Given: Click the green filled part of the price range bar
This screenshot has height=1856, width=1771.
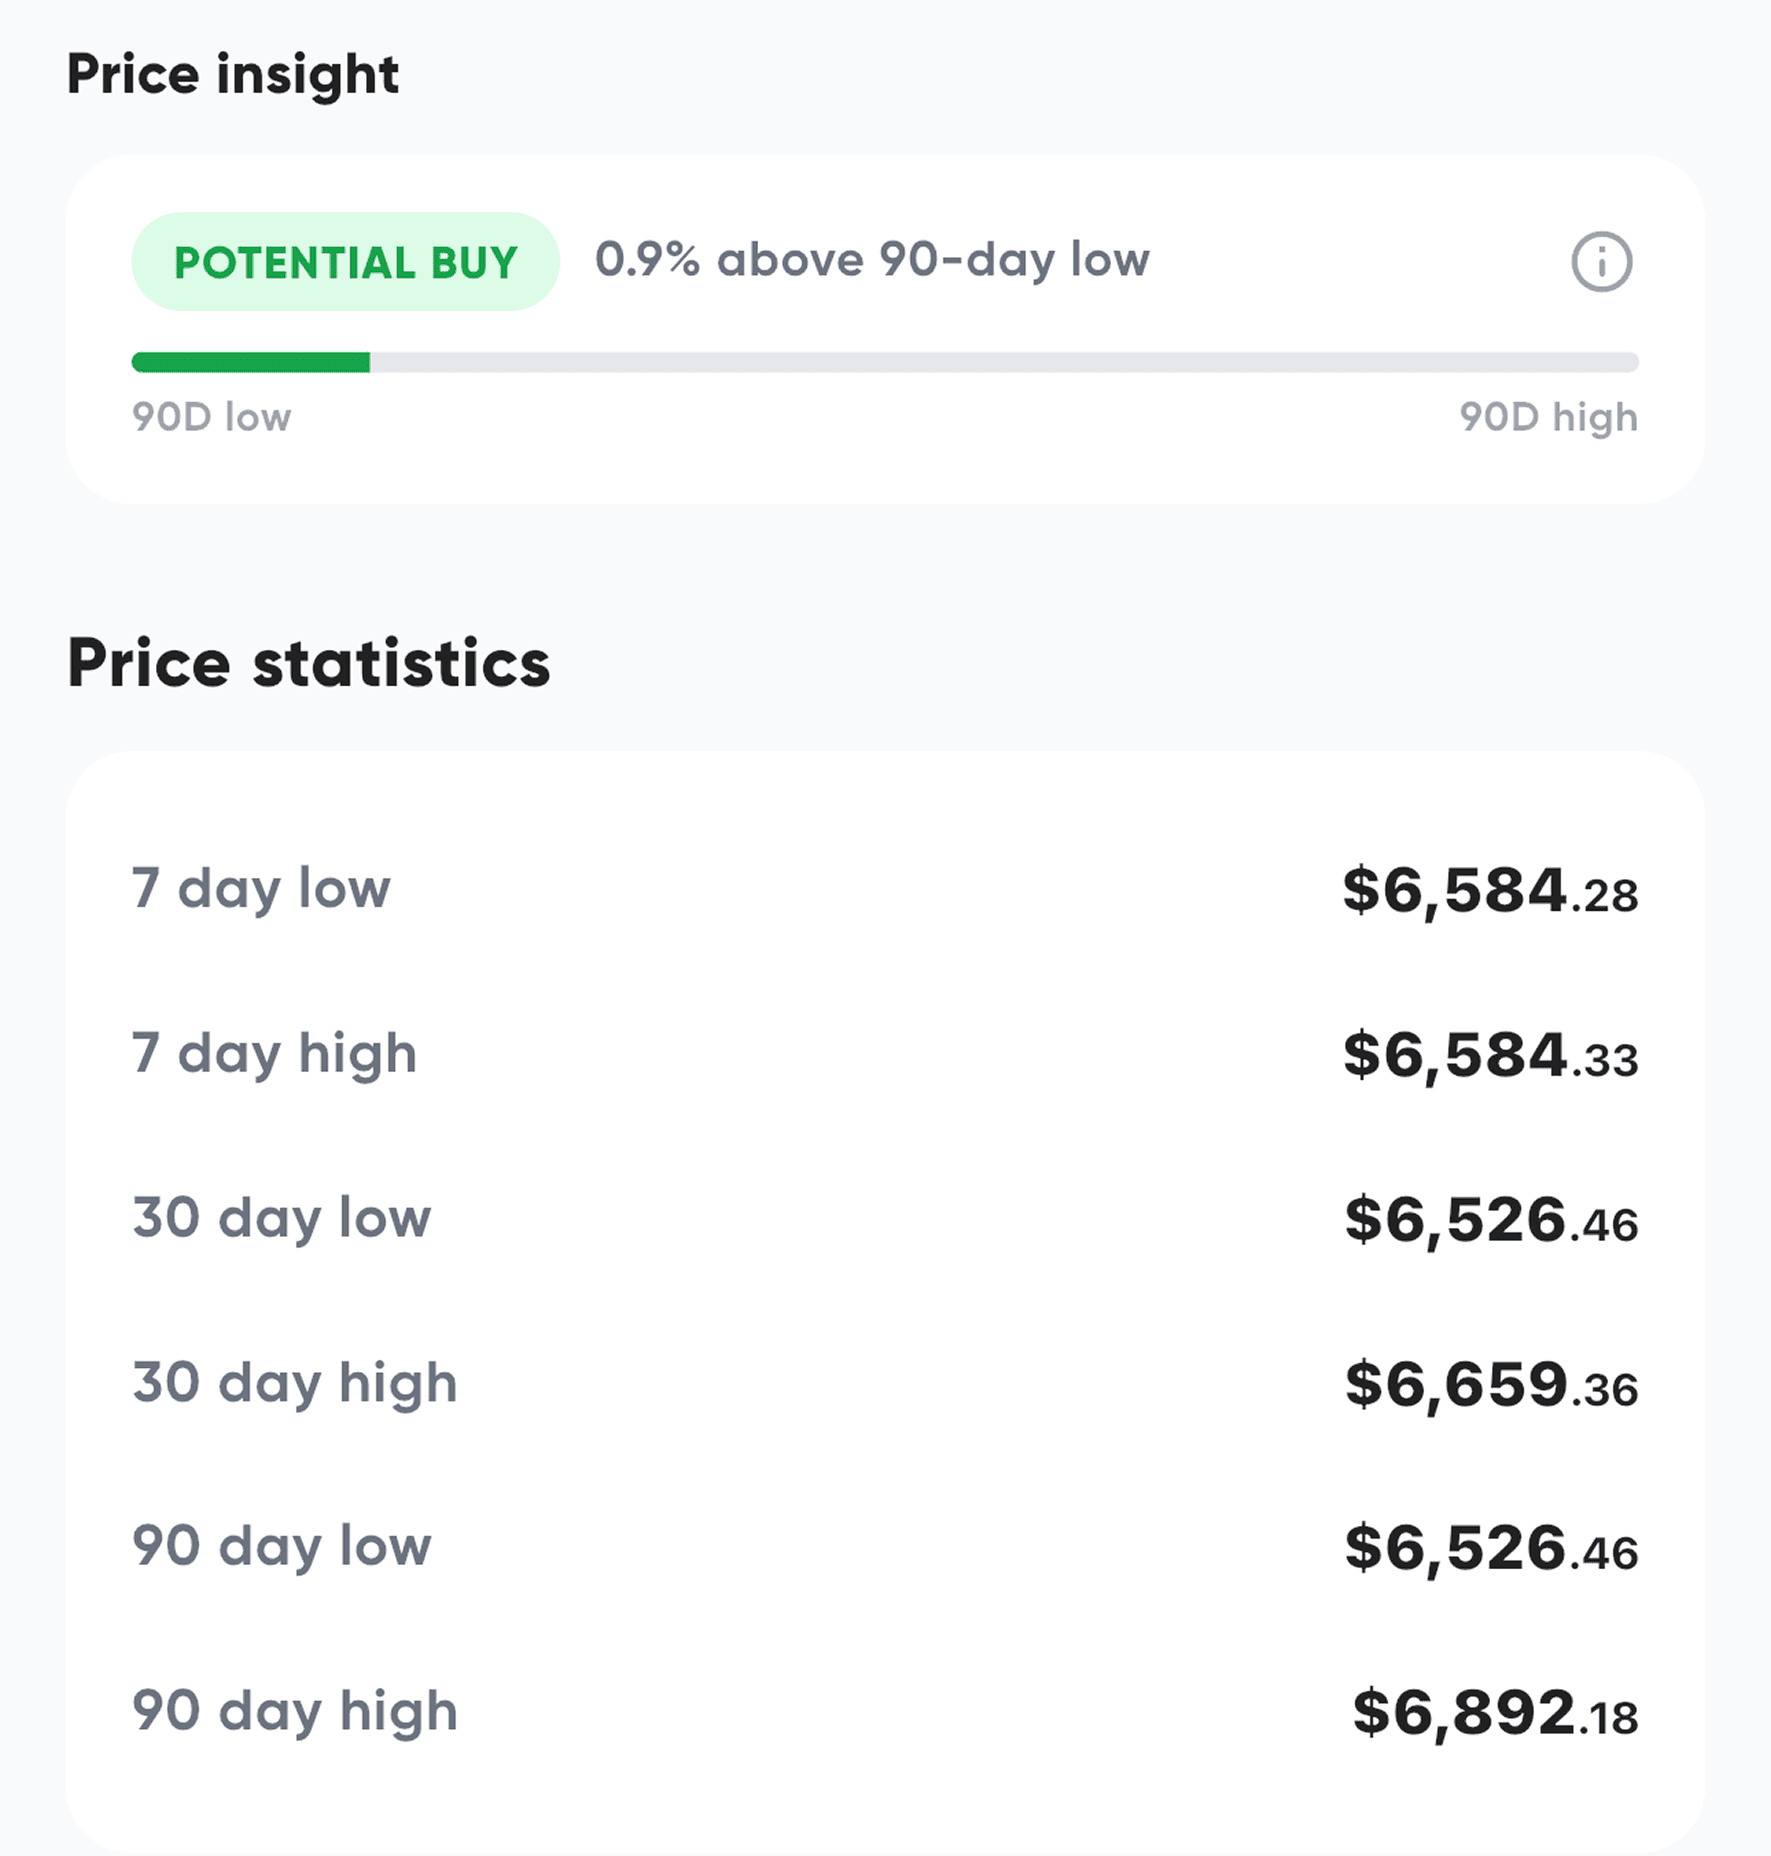Looking at the screenshot, I should tap(251, 362).
